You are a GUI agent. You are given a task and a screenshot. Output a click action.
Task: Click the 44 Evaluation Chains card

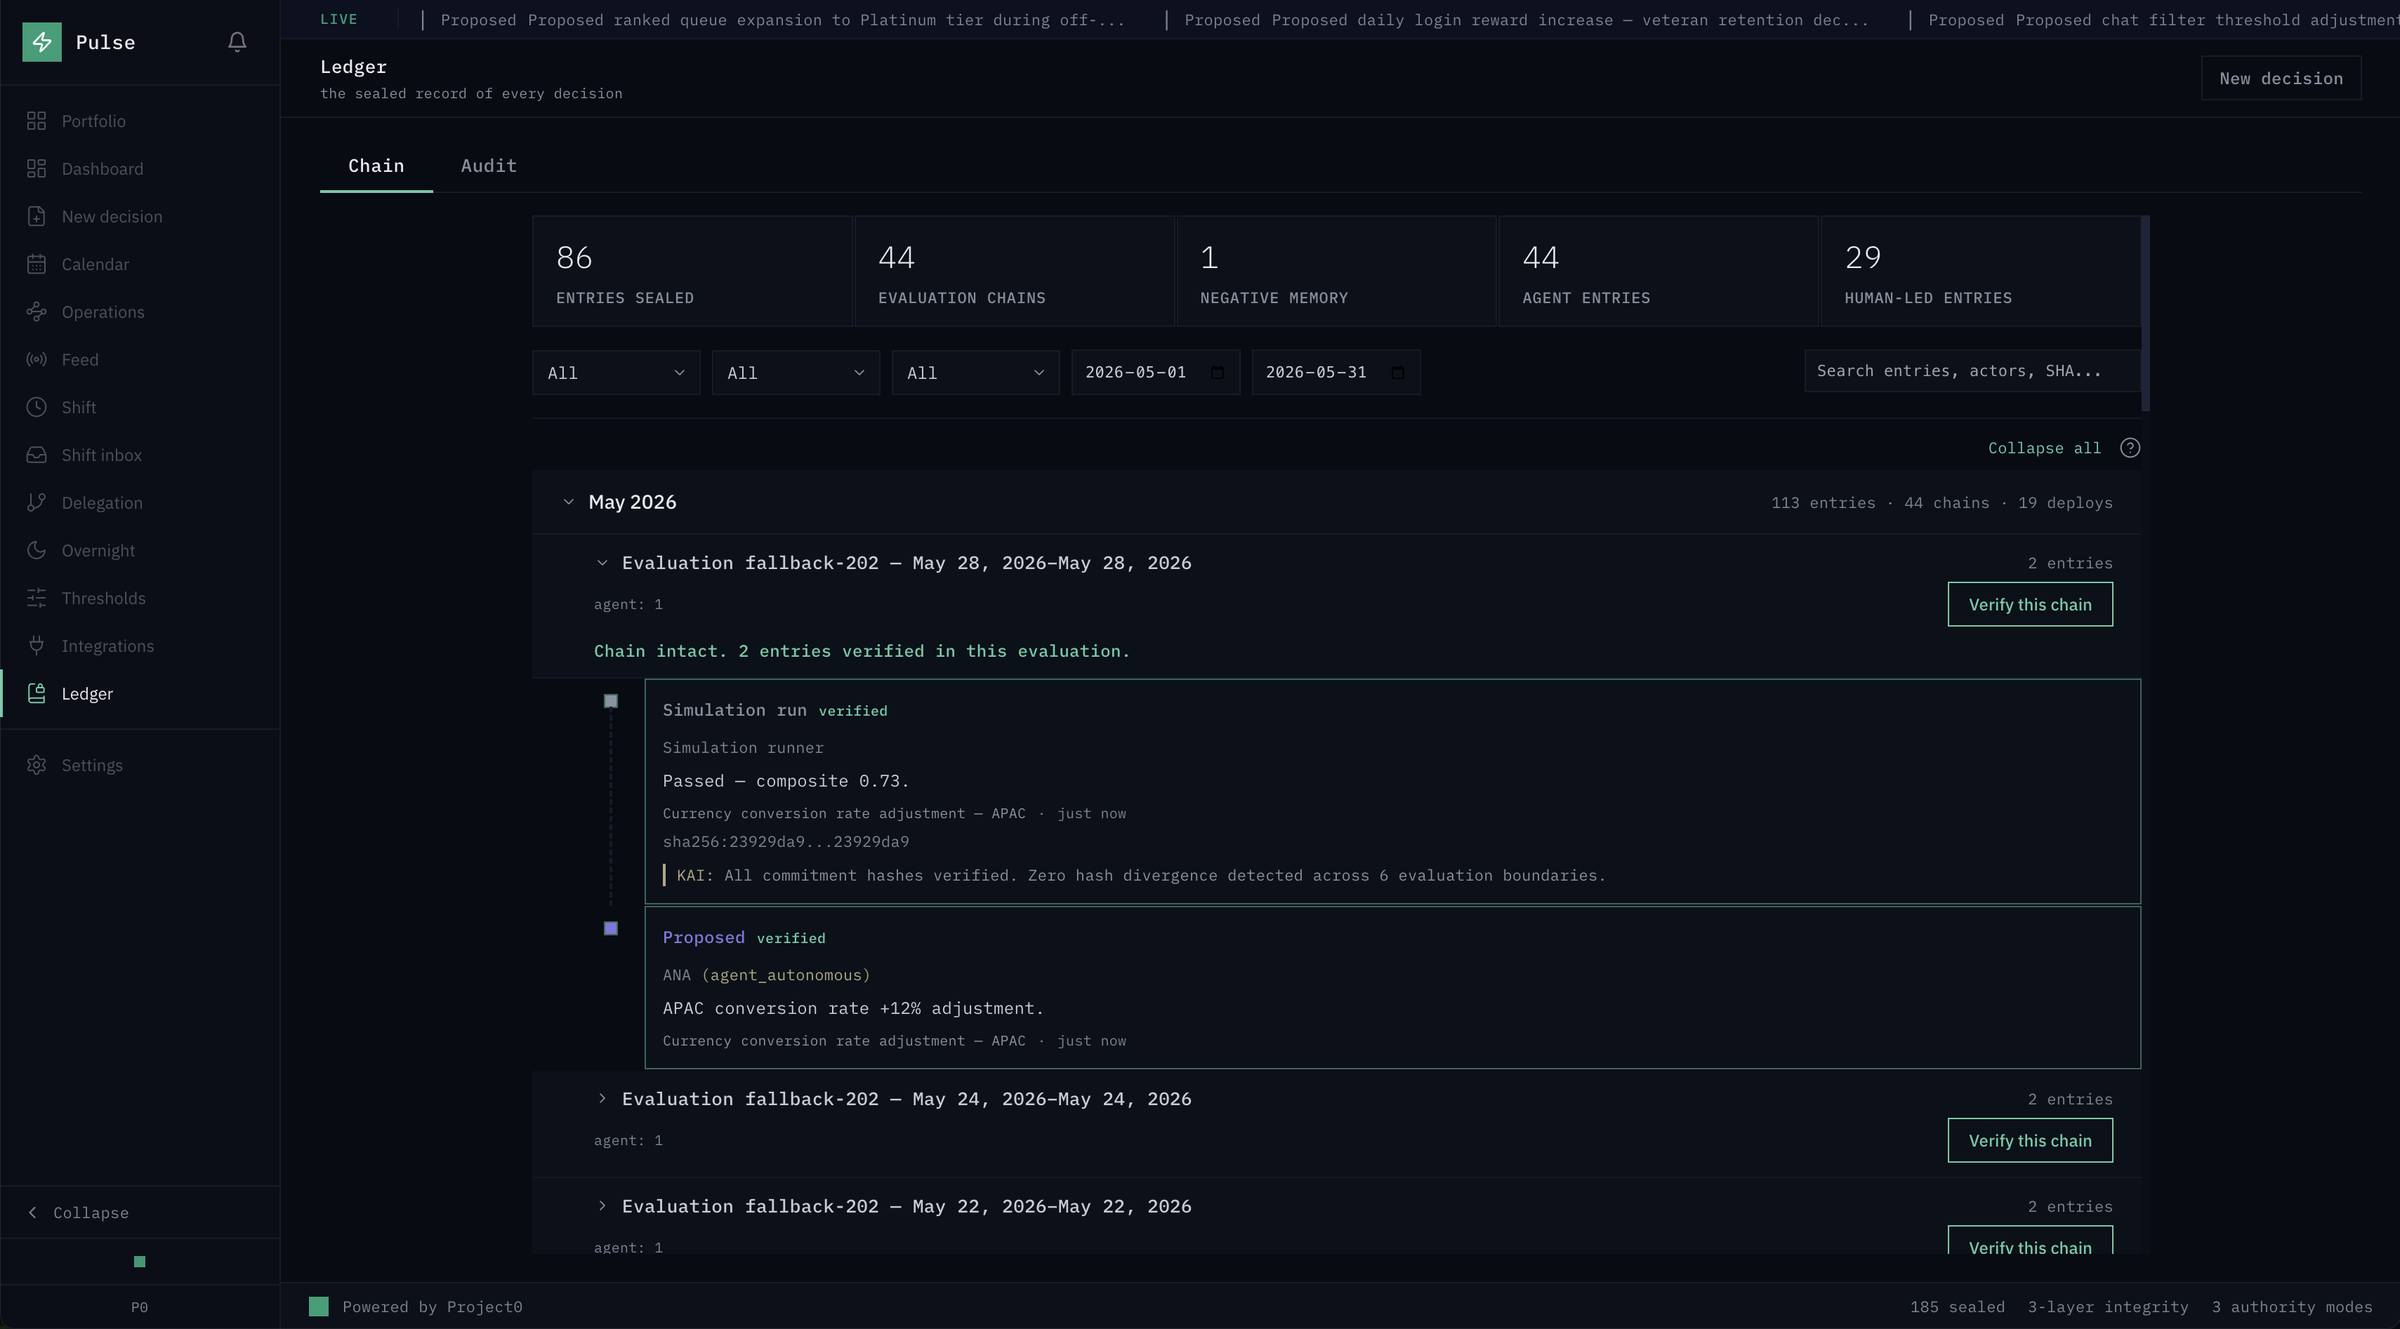[x=1014, y=271]
